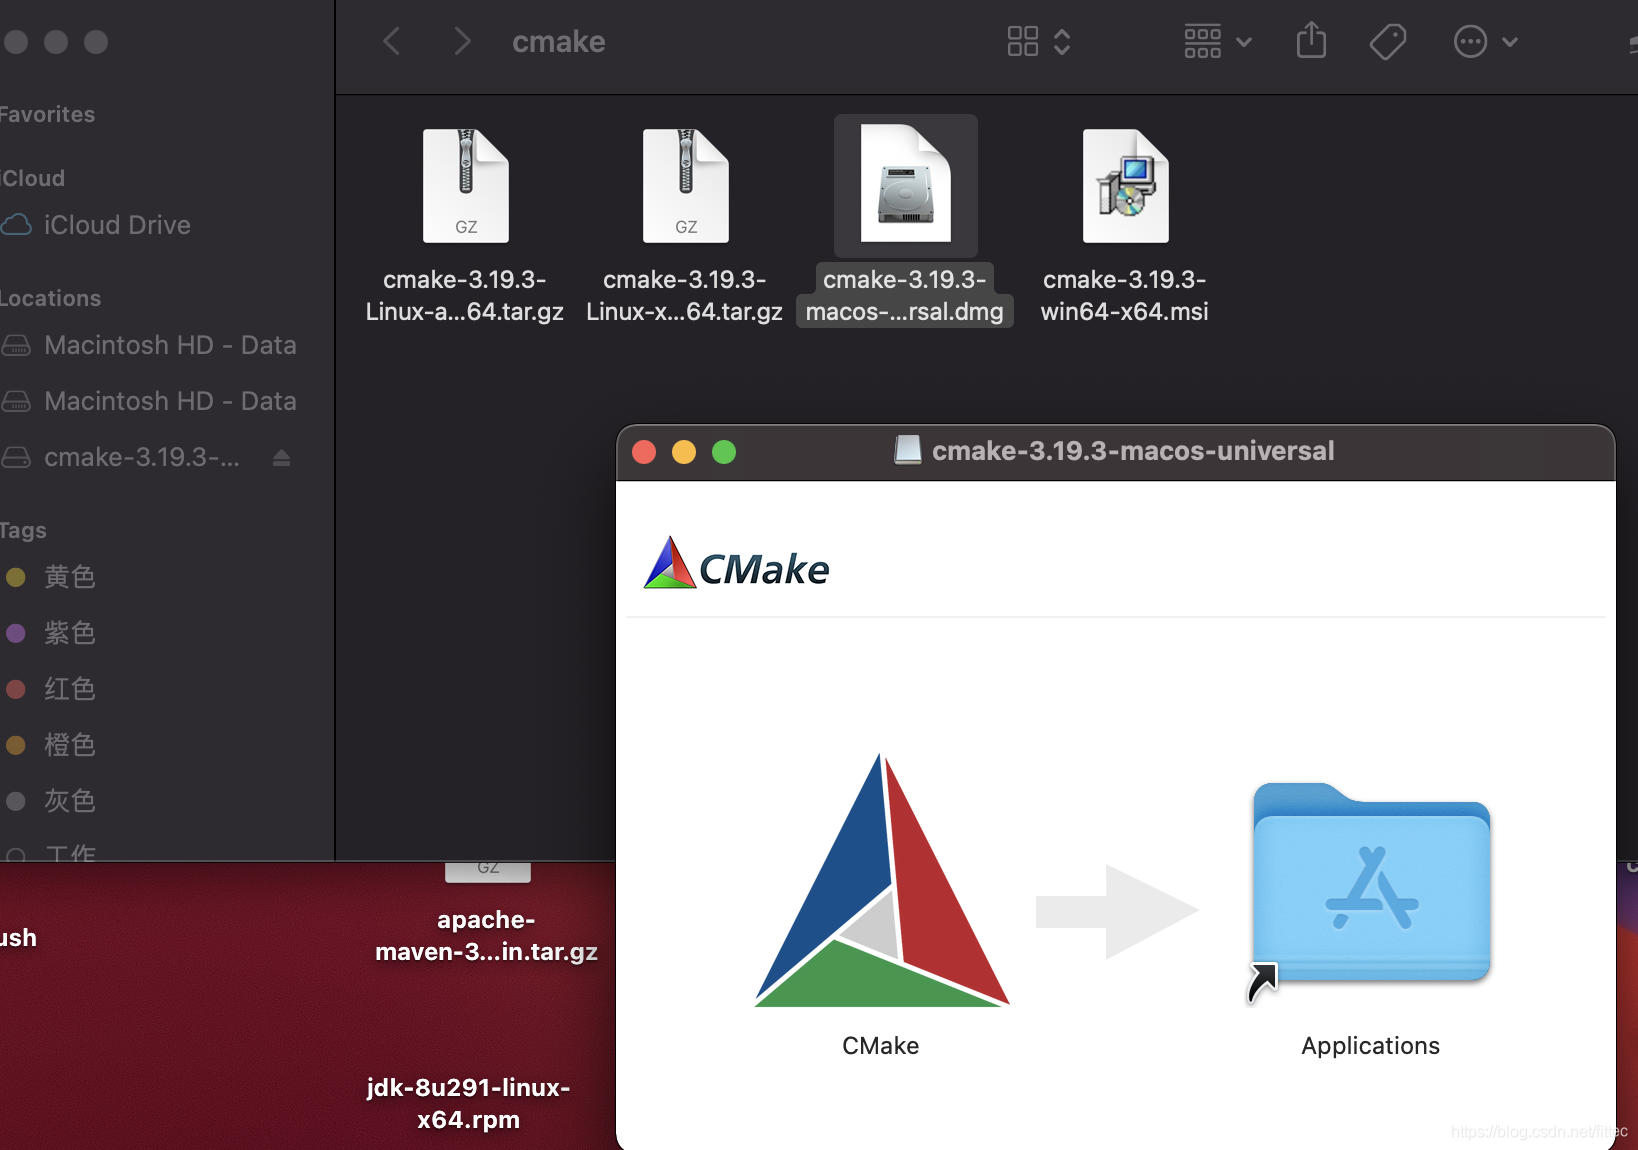The image size is (1638, 1150).
Task: Open the Share toolbar button
Action: [x=1311, y=41]
